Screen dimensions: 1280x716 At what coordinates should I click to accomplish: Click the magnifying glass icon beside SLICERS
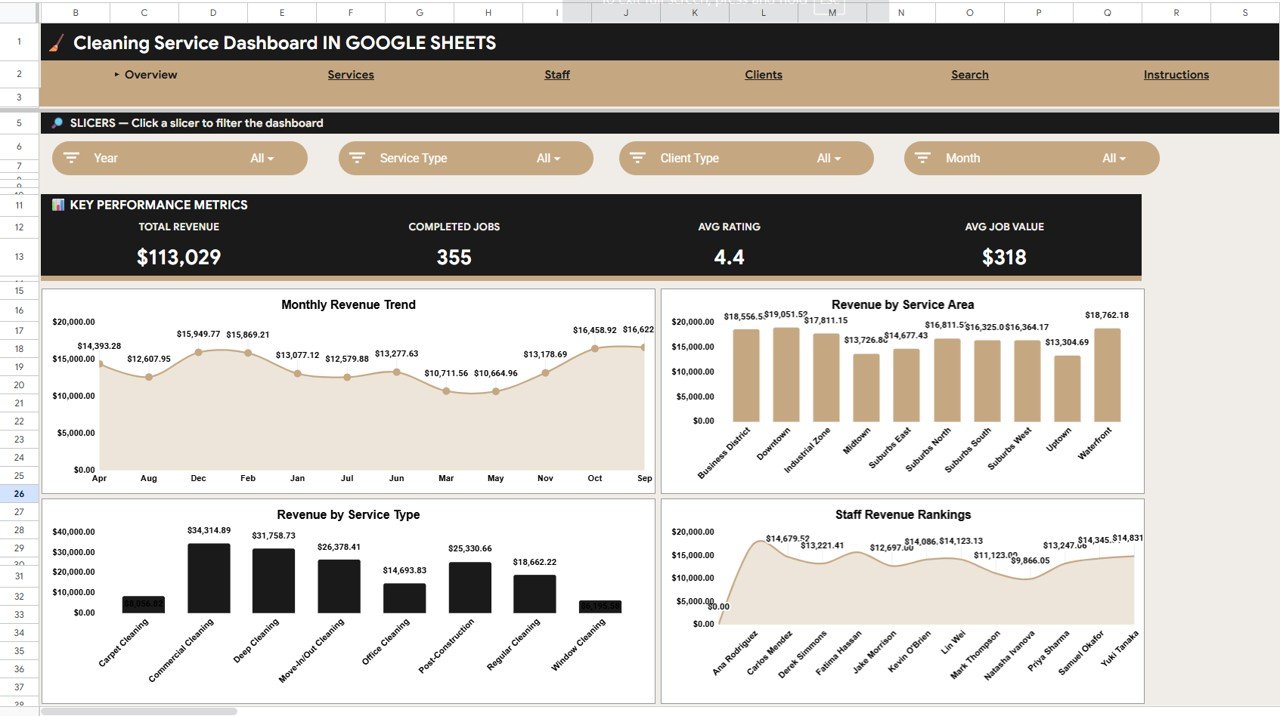(x=57, y=122)
